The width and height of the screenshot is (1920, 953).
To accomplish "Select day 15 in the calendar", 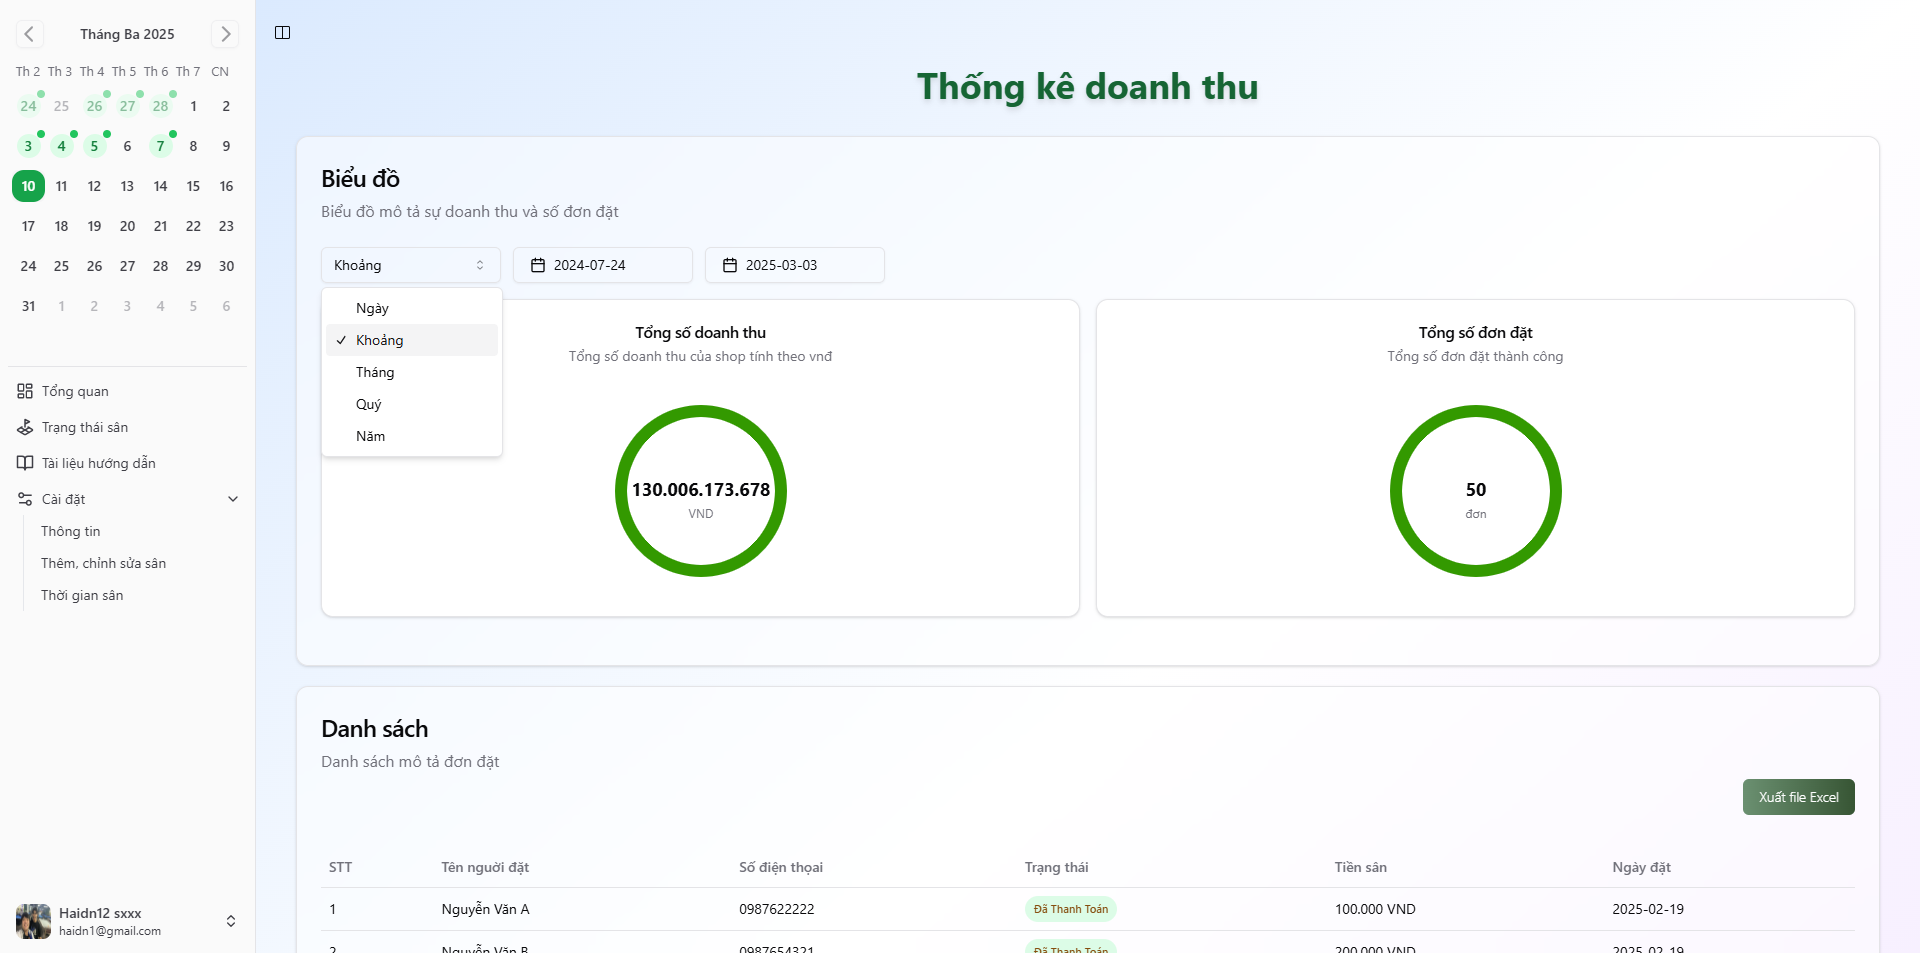I will coord(193,186).
